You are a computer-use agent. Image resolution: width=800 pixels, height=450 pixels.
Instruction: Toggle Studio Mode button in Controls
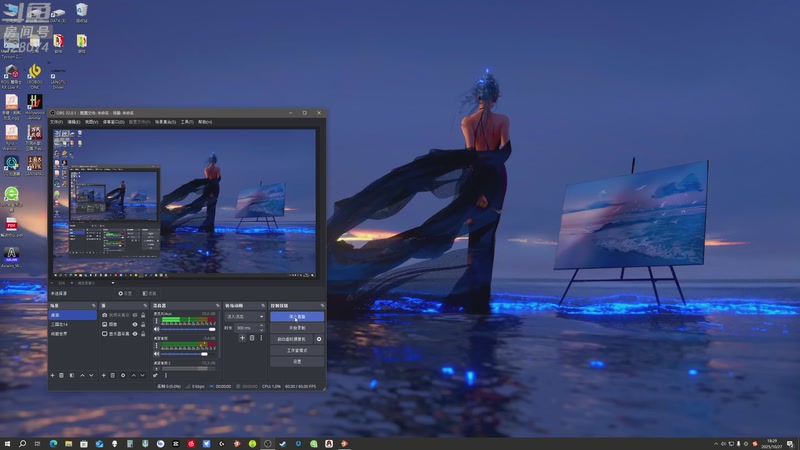click(x=297, y=351)
